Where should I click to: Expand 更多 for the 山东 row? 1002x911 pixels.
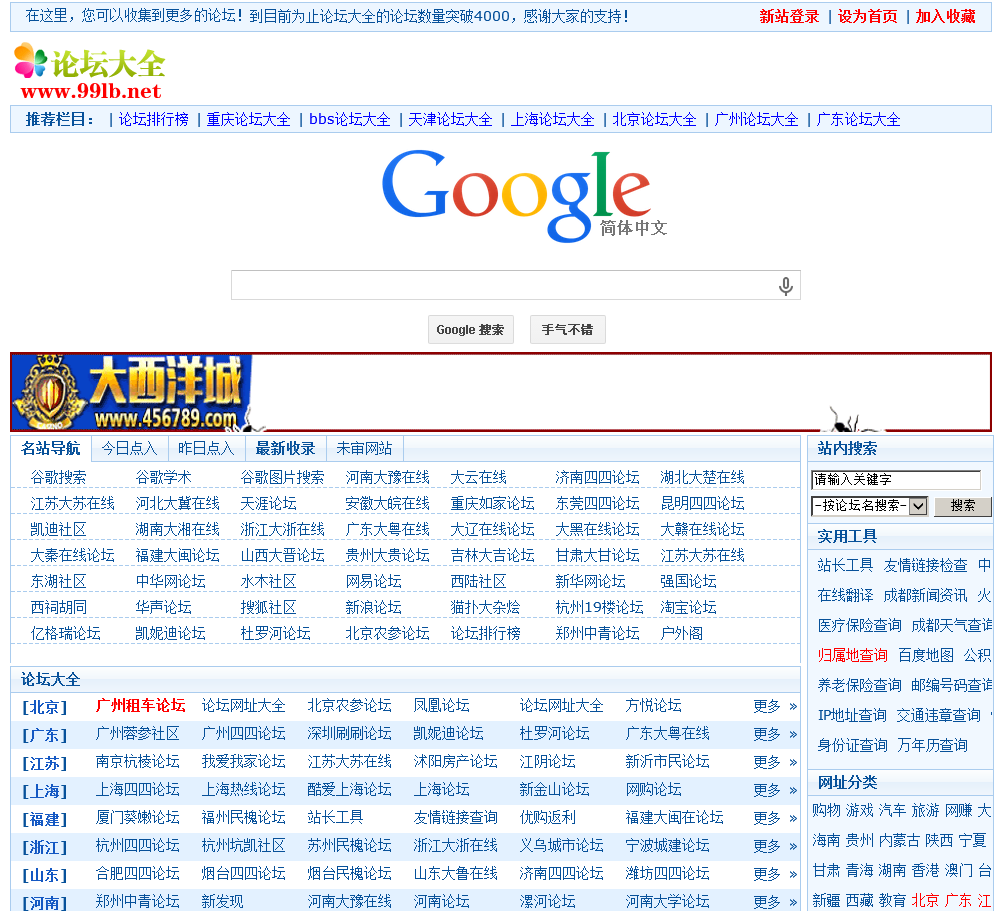point(775,875)
